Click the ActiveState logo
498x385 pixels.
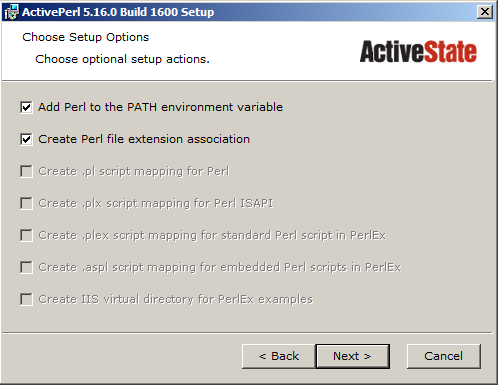coord(418,52)
